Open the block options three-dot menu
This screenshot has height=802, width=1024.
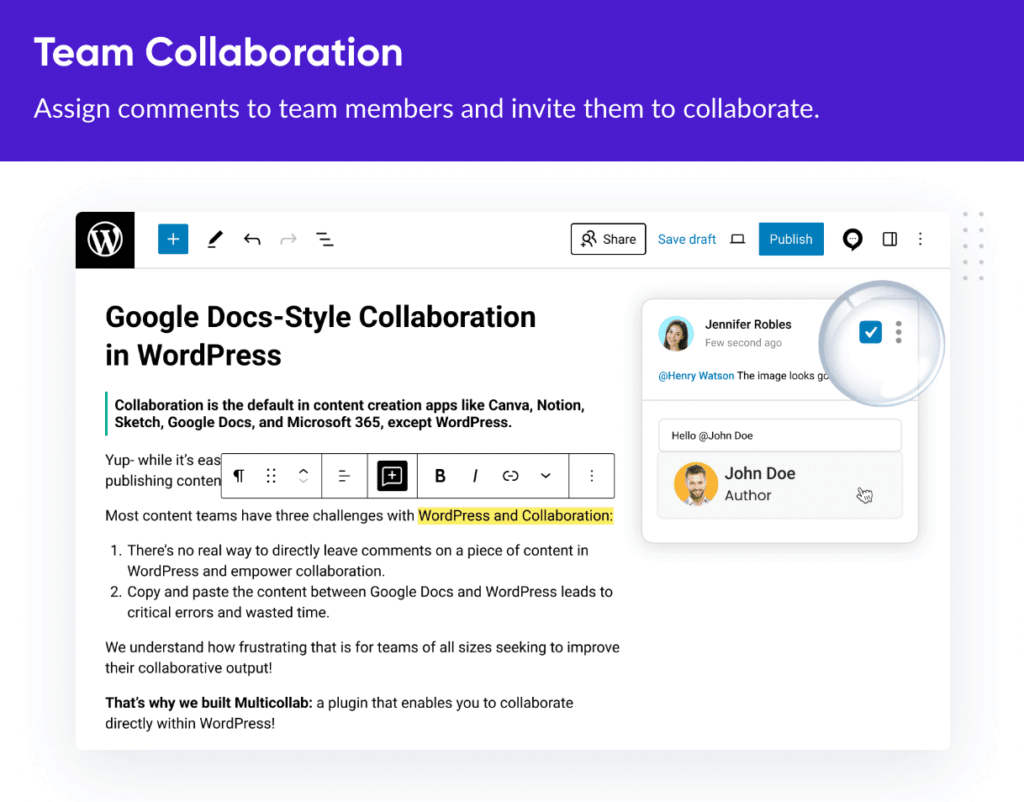pos(592,476)
